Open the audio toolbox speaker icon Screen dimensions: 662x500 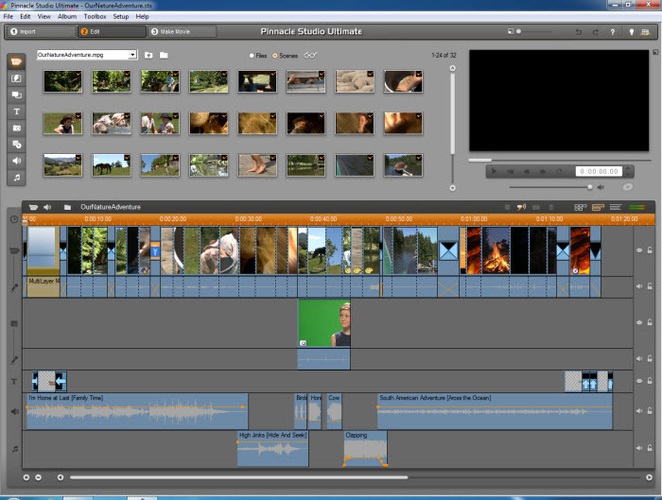47,207
